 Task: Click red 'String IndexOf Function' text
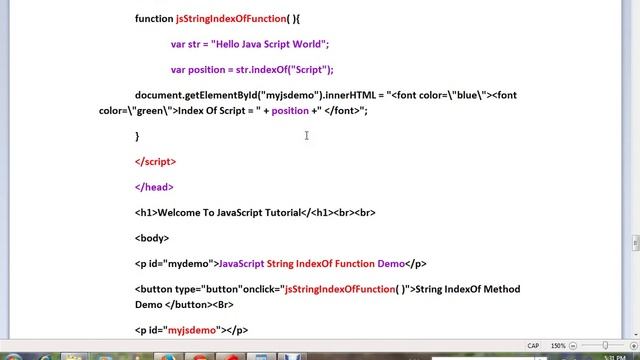[321, 264]
